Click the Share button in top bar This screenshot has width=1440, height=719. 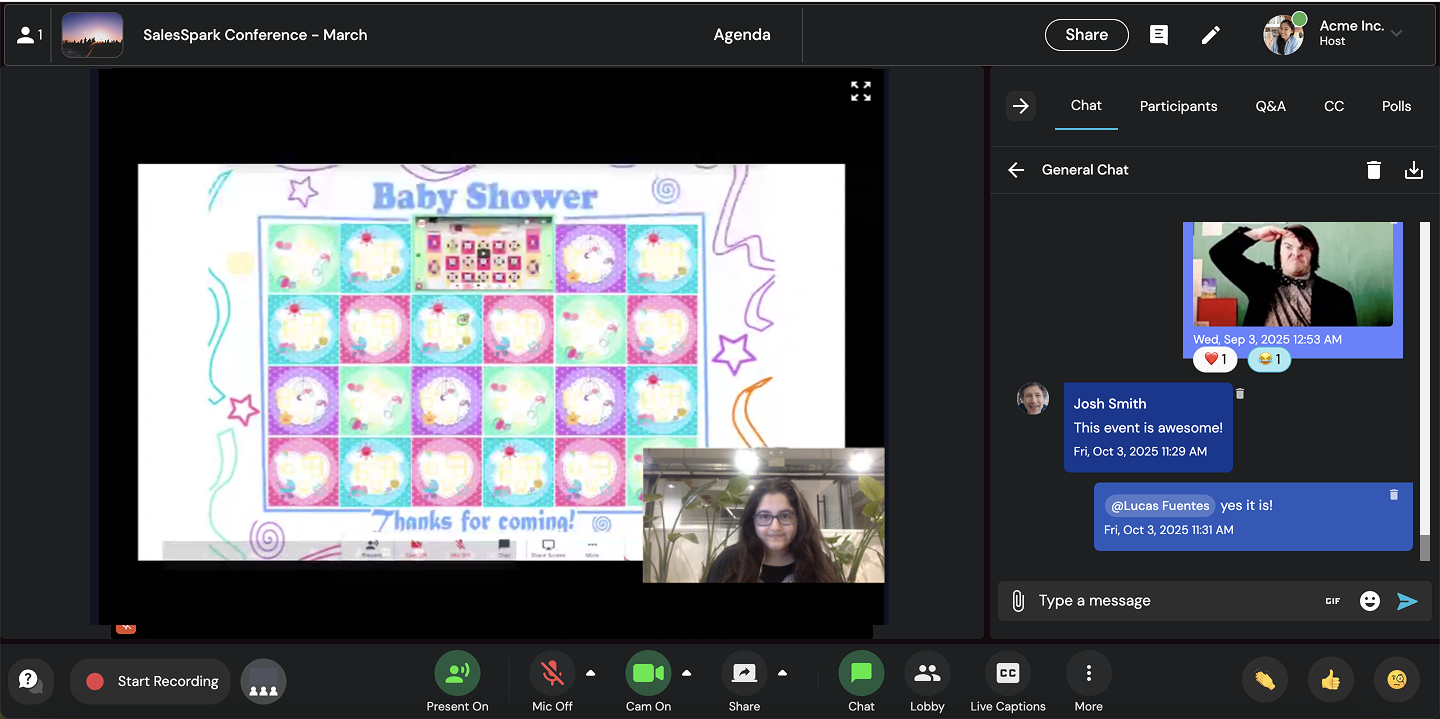point(1086,35)
